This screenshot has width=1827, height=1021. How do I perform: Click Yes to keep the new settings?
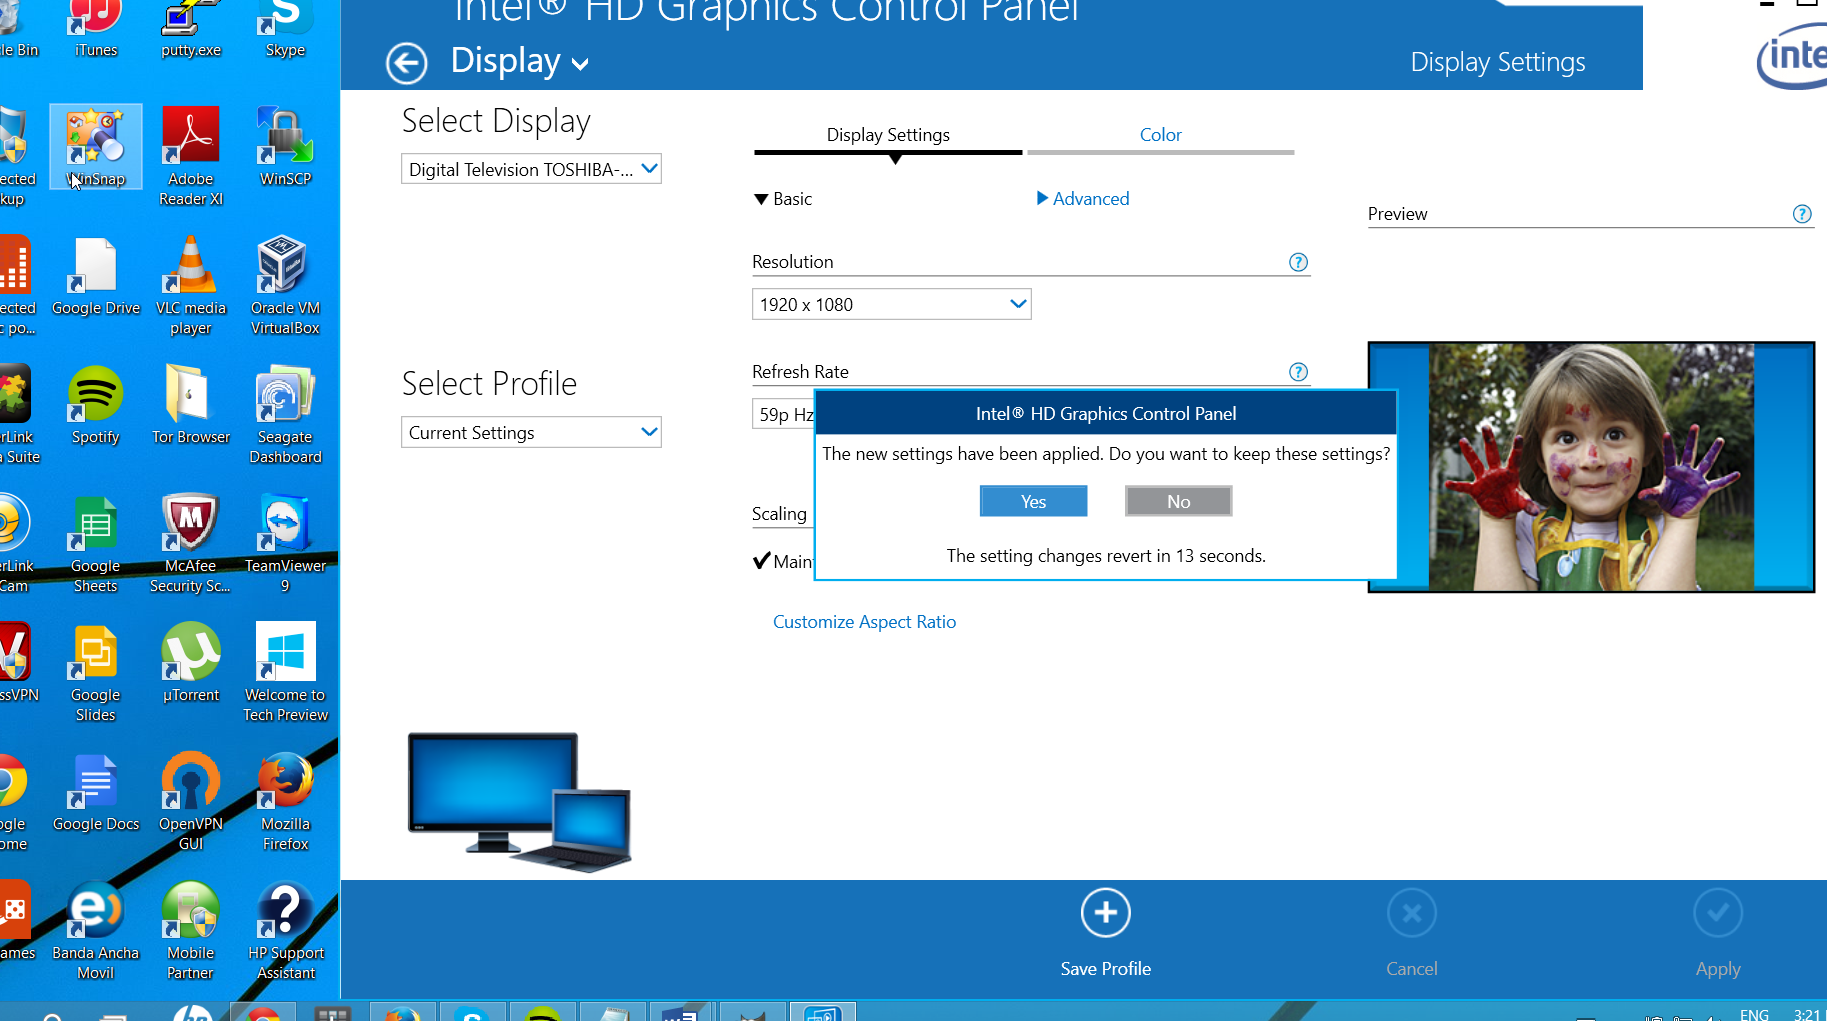pyautogui.click(x=1033, y=501)
